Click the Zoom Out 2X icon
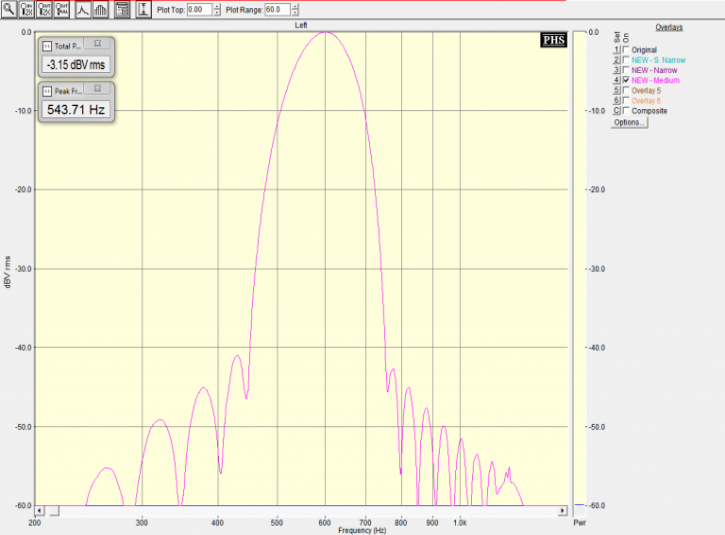Screen dimensions: 725x535 [x=45, y=9]
